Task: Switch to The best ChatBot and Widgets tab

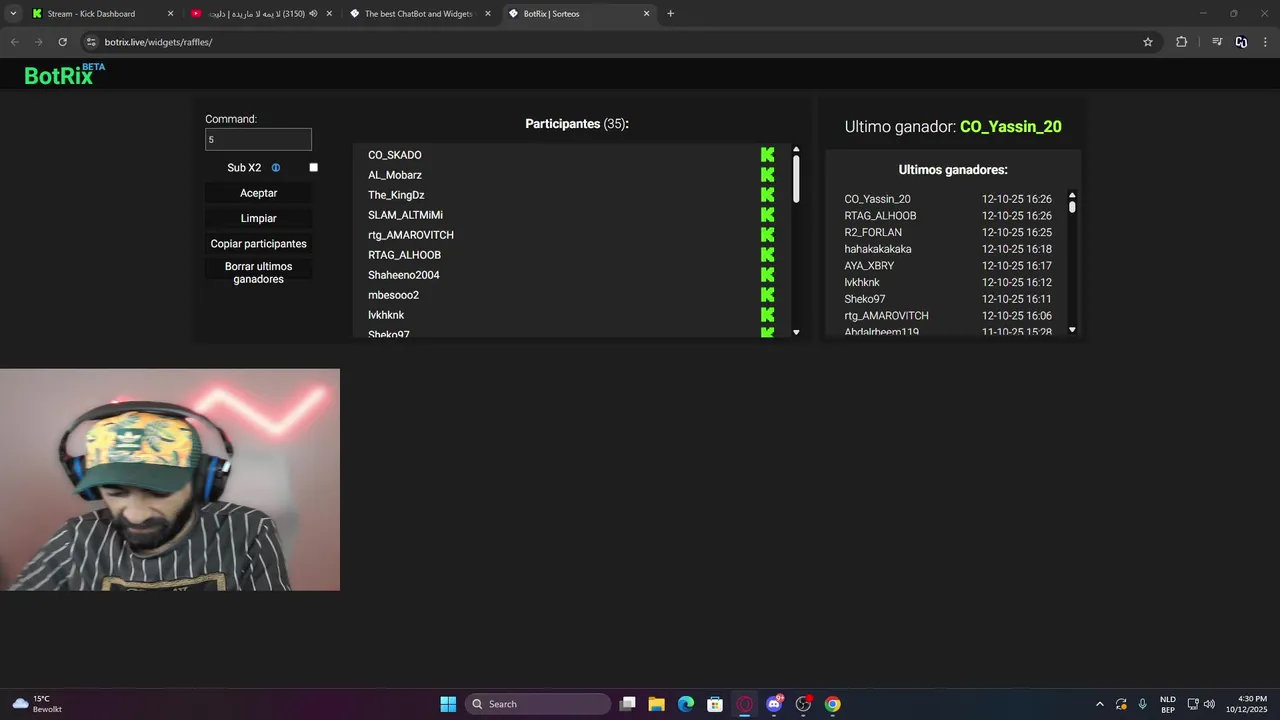Action: [418, 14]
